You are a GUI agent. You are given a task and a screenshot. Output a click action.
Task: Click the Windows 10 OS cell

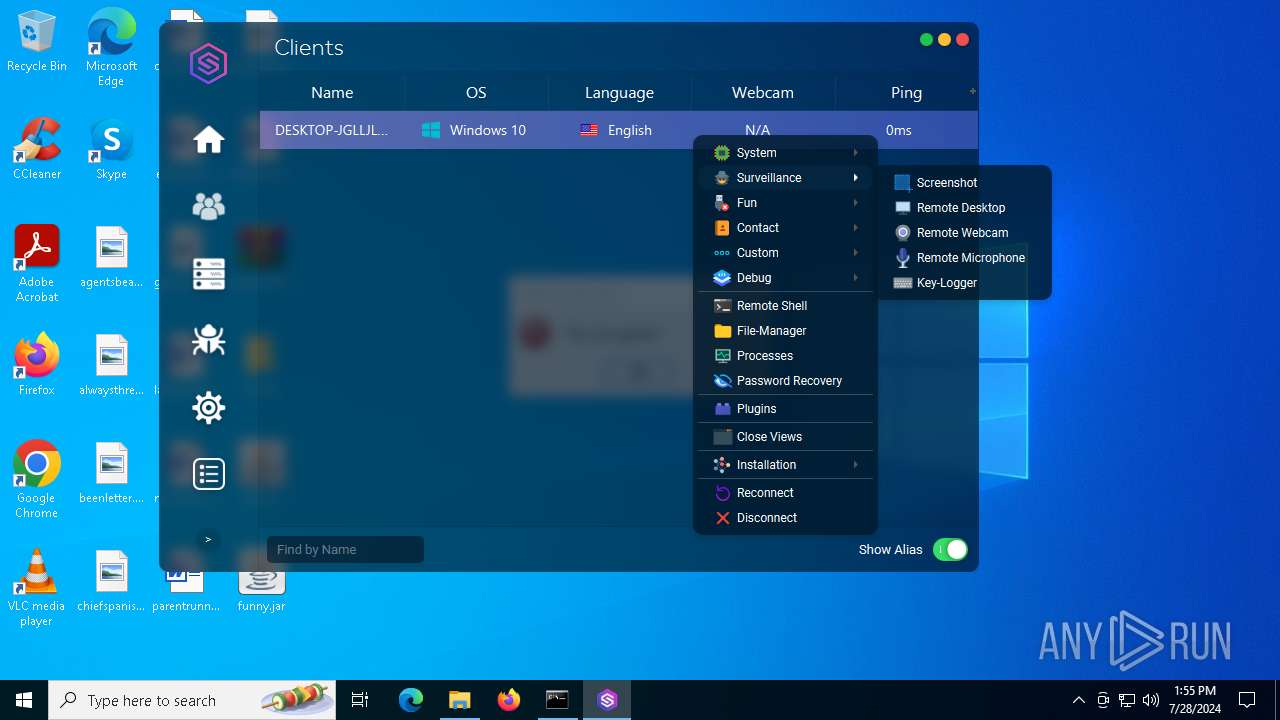[476, 130]
